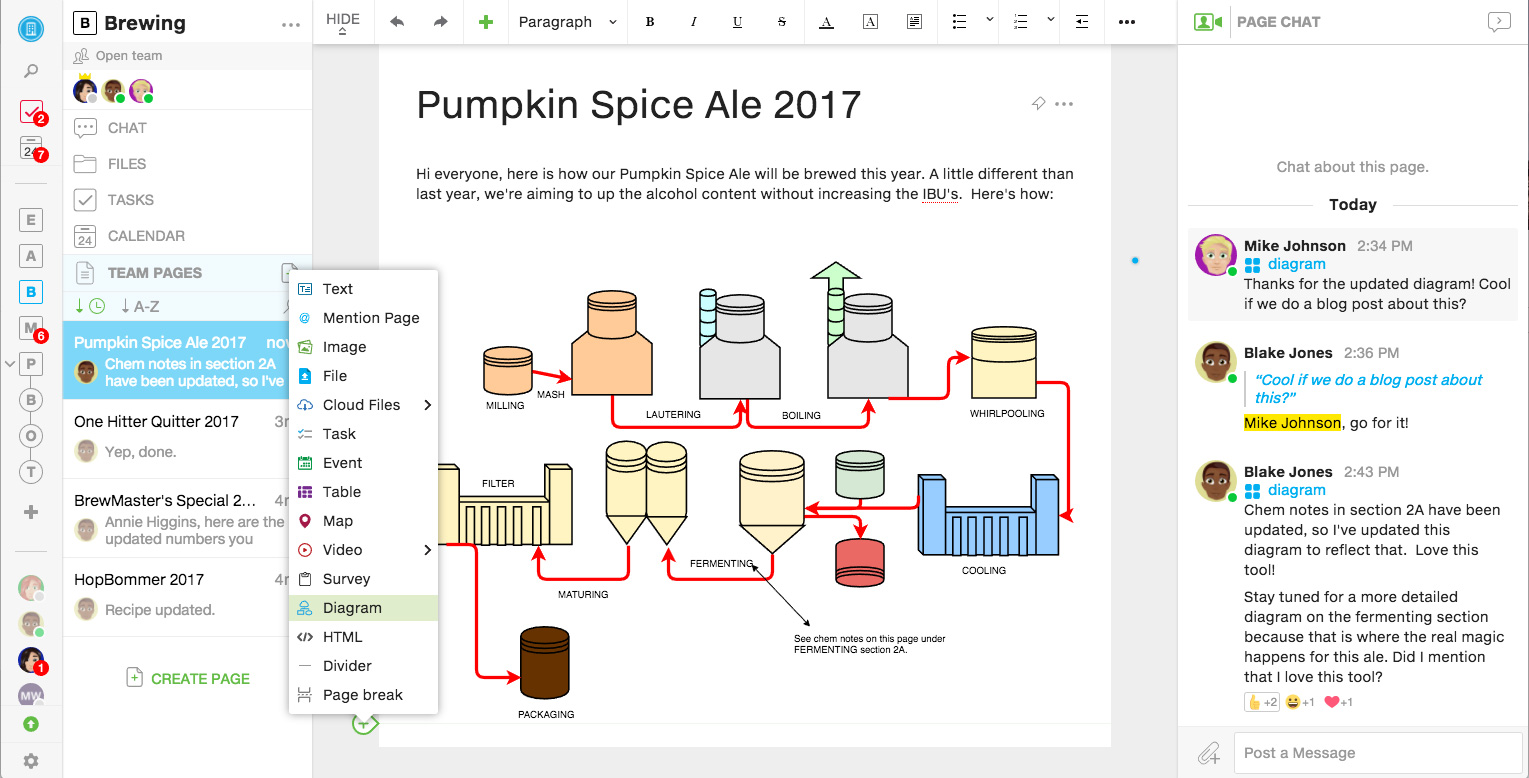1529x778 pixels.
Task: Click the paperclip attach file icon
Action: tap(1209, 753)
